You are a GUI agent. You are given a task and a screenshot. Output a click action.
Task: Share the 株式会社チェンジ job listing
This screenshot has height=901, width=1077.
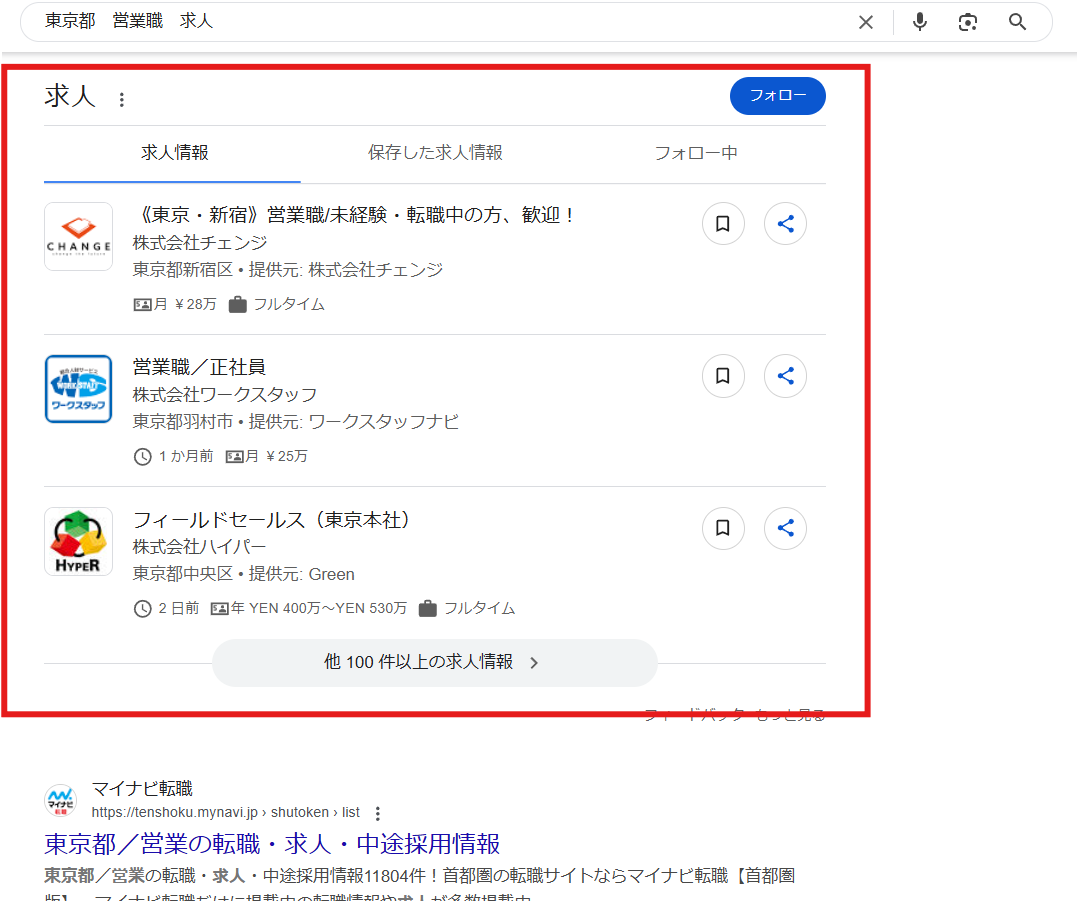[x=785, y=224]
